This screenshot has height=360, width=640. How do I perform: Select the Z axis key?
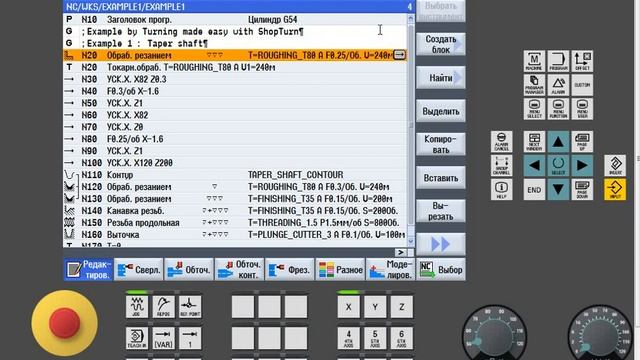(x=402, y=307)
